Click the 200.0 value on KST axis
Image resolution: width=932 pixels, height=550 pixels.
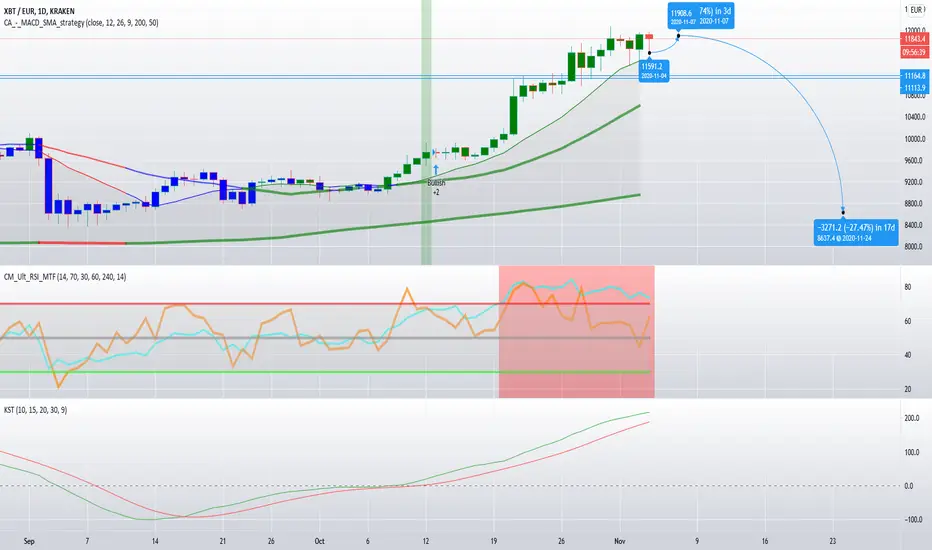point(912,419)
